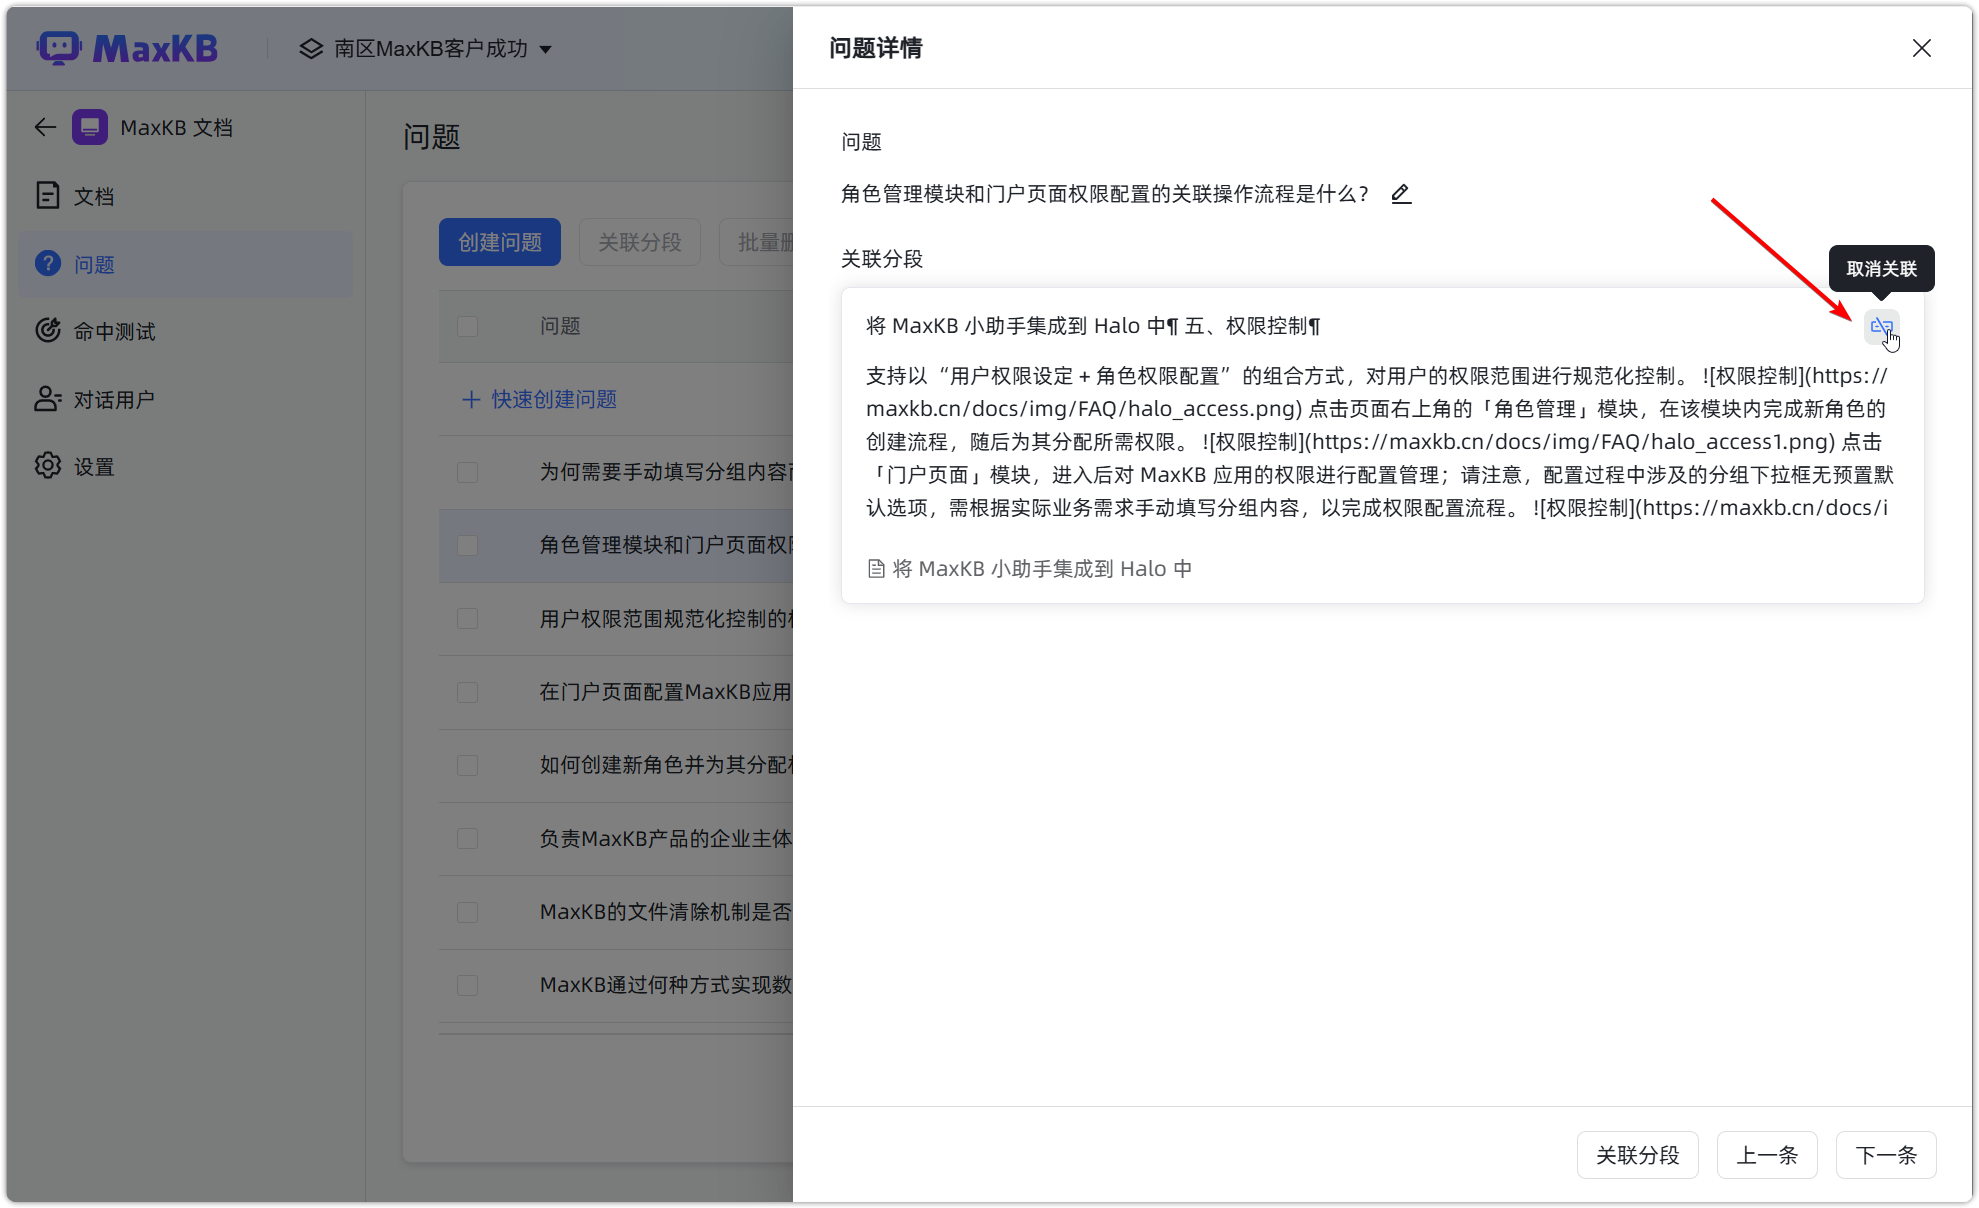Click the back arrow beside MaxKB 文档

pyautogui.click(x=44, y=127)
